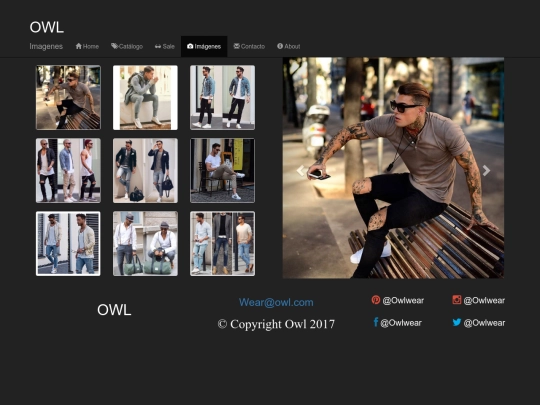Open the Facebook @Owlwear link
The height and width of the screenshot is (405, 540).
point(401,323)
